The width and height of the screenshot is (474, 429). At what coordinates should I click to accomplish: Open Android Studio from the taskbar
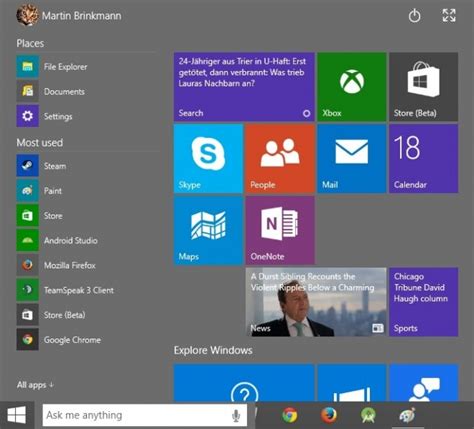368,415
